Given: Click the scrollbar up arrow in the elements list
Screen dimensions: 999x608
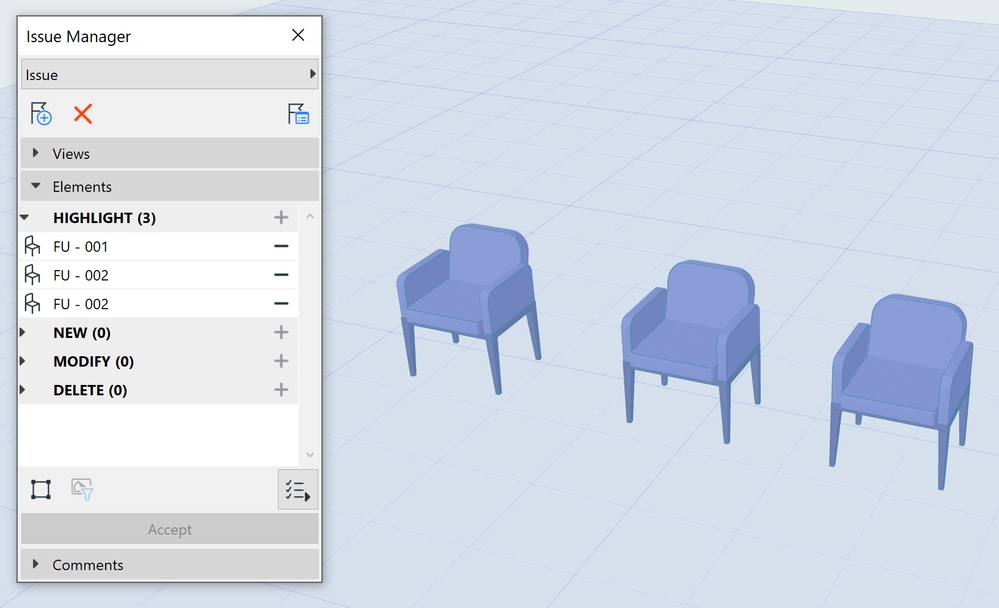Looking at the screenshot, I should click(310, 217).
